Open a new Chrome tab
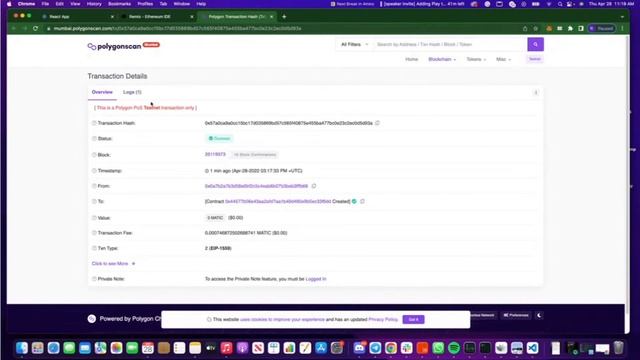Screen dimensions: 640x360 [284, 17]
